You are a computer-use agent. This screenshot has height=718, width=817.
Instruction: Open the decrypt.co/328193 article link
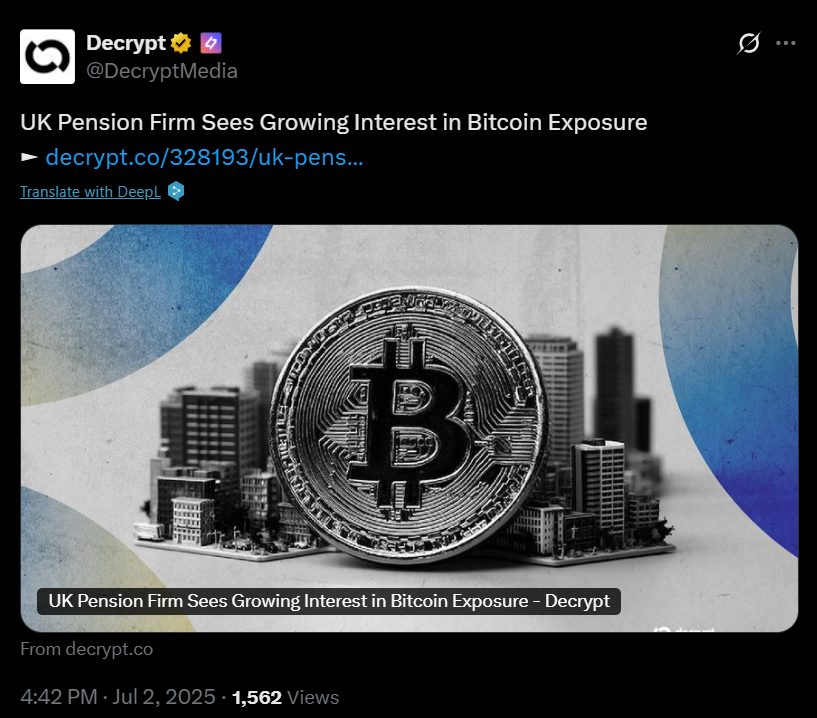tap(204, 157)
